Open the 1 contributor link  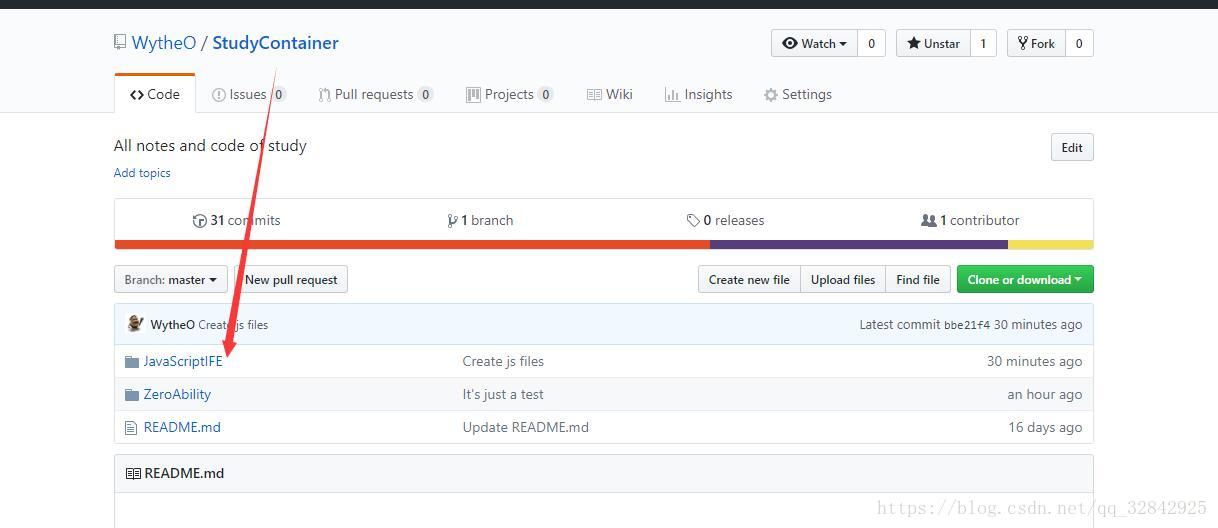(970, 220)
